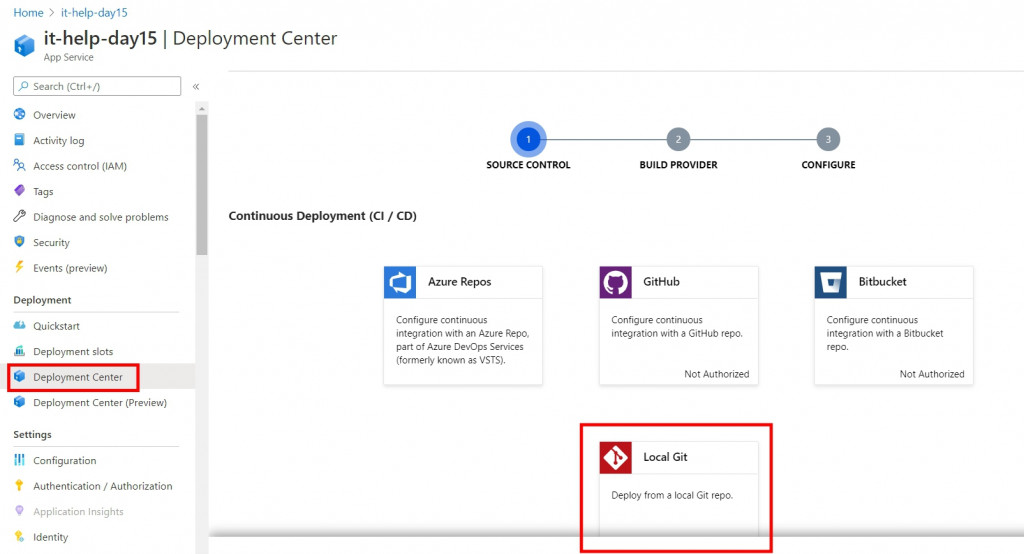This screenshot has height=554, width=1024.
Task: Click the Deployment Center cube icon
Action: [20, 376]
